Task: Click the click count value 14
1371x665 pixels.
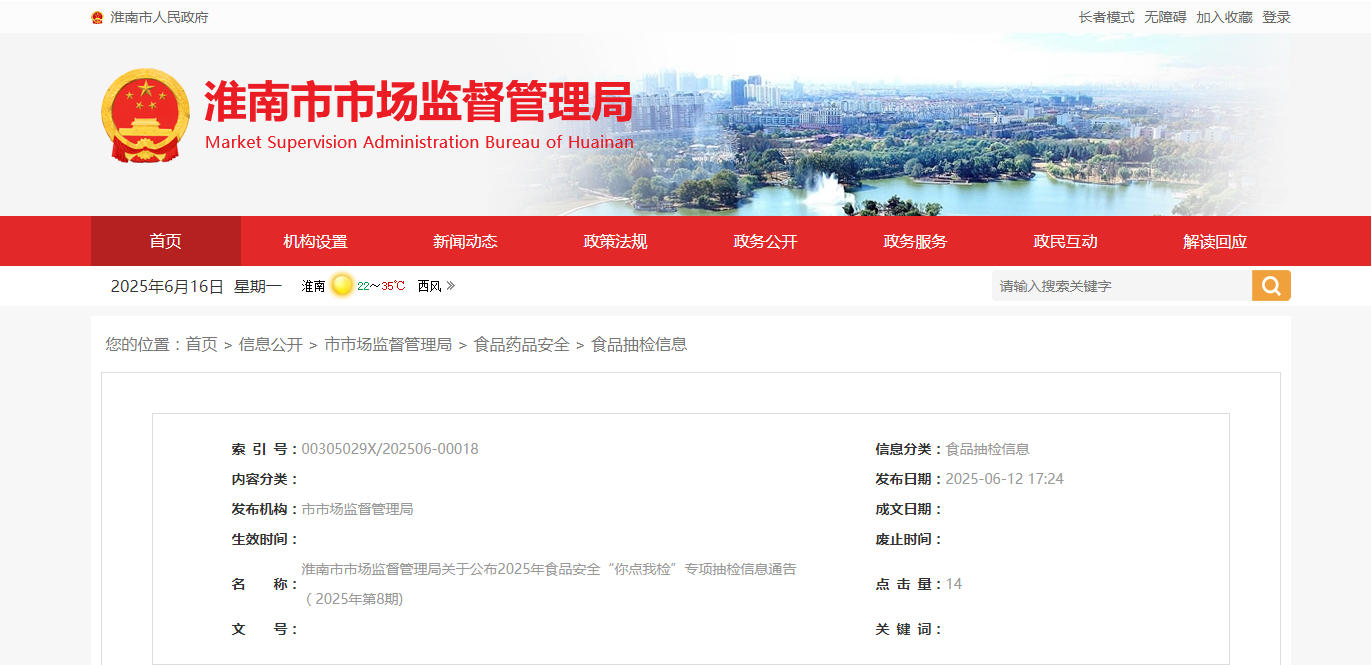Action: (x=954, y=584)
